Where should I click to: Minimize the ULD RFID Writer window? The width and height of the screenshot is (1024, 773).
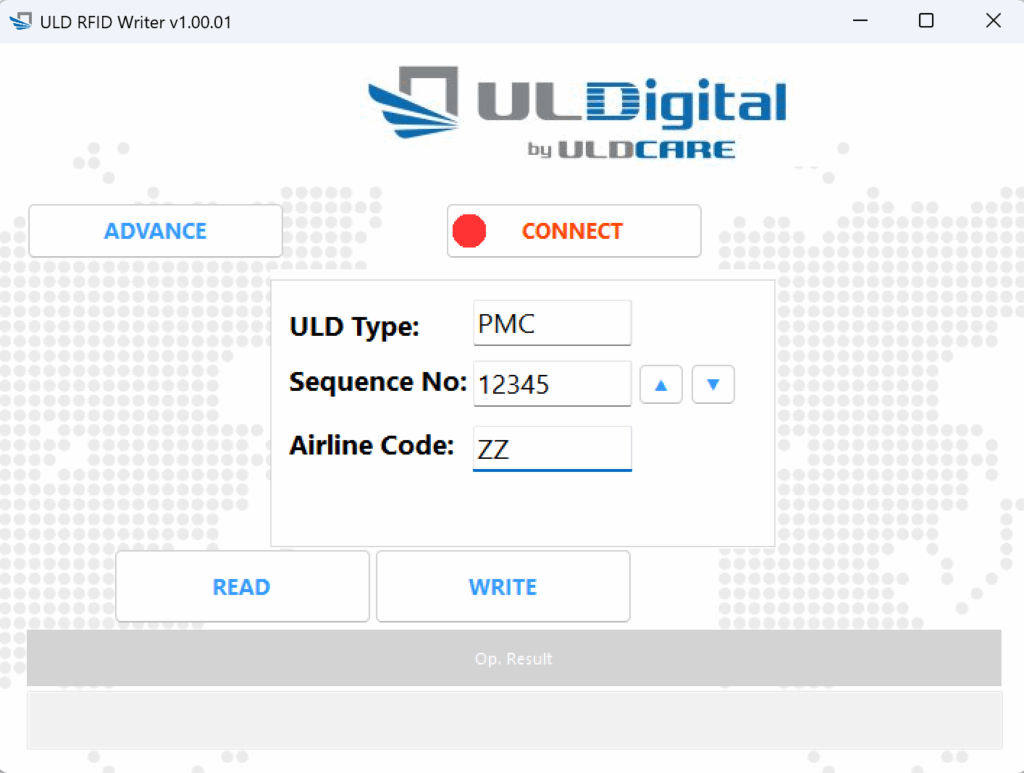point(859,21)
